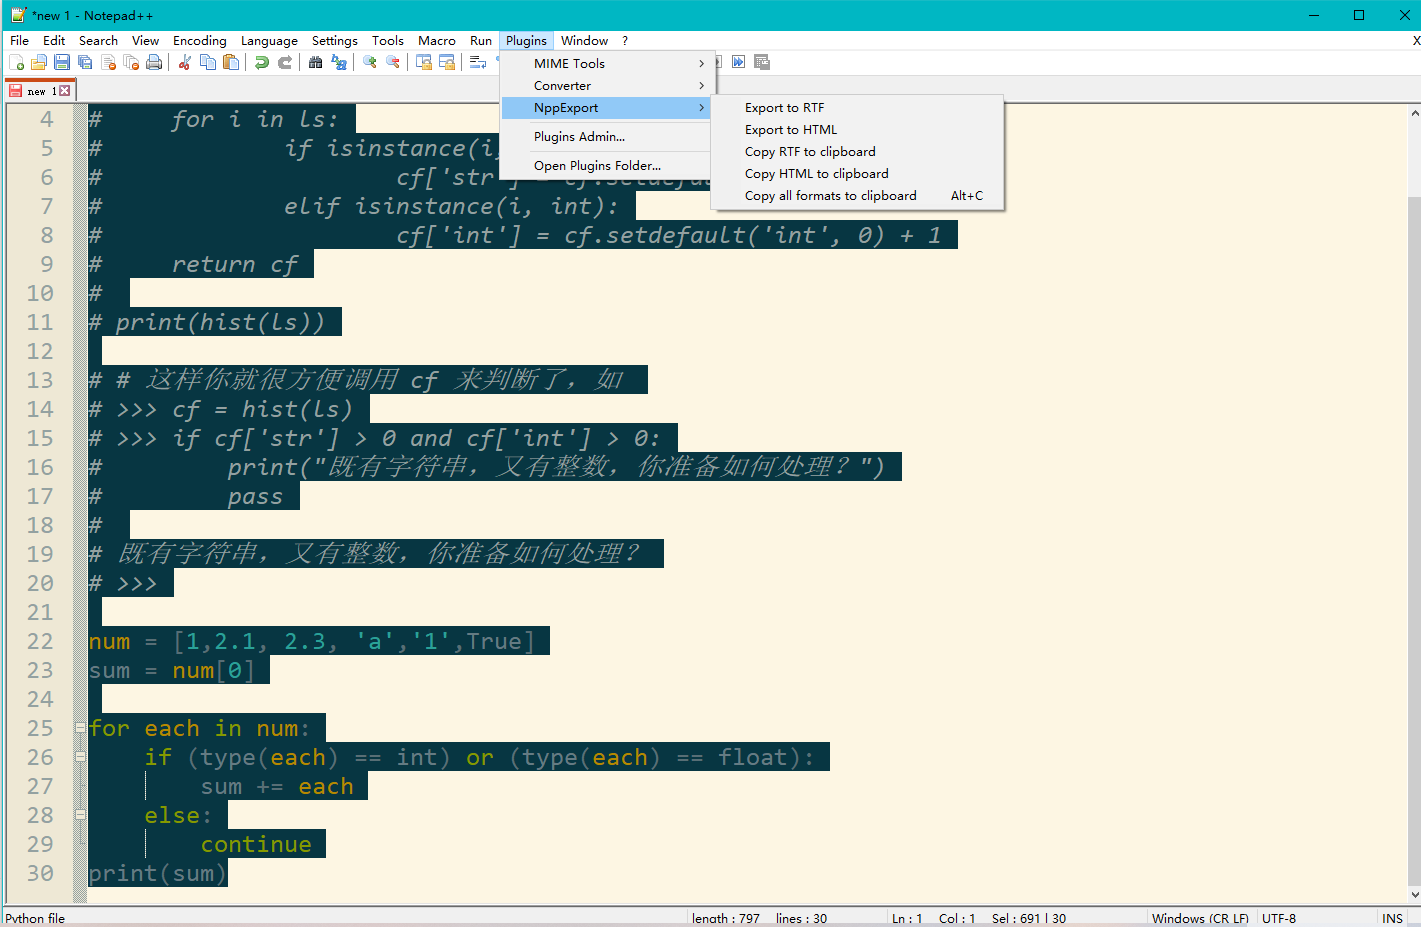Save the current file with floppy icon
Image resolution: width=1421 pixels, height=927 pixels.
coord(62,62)
